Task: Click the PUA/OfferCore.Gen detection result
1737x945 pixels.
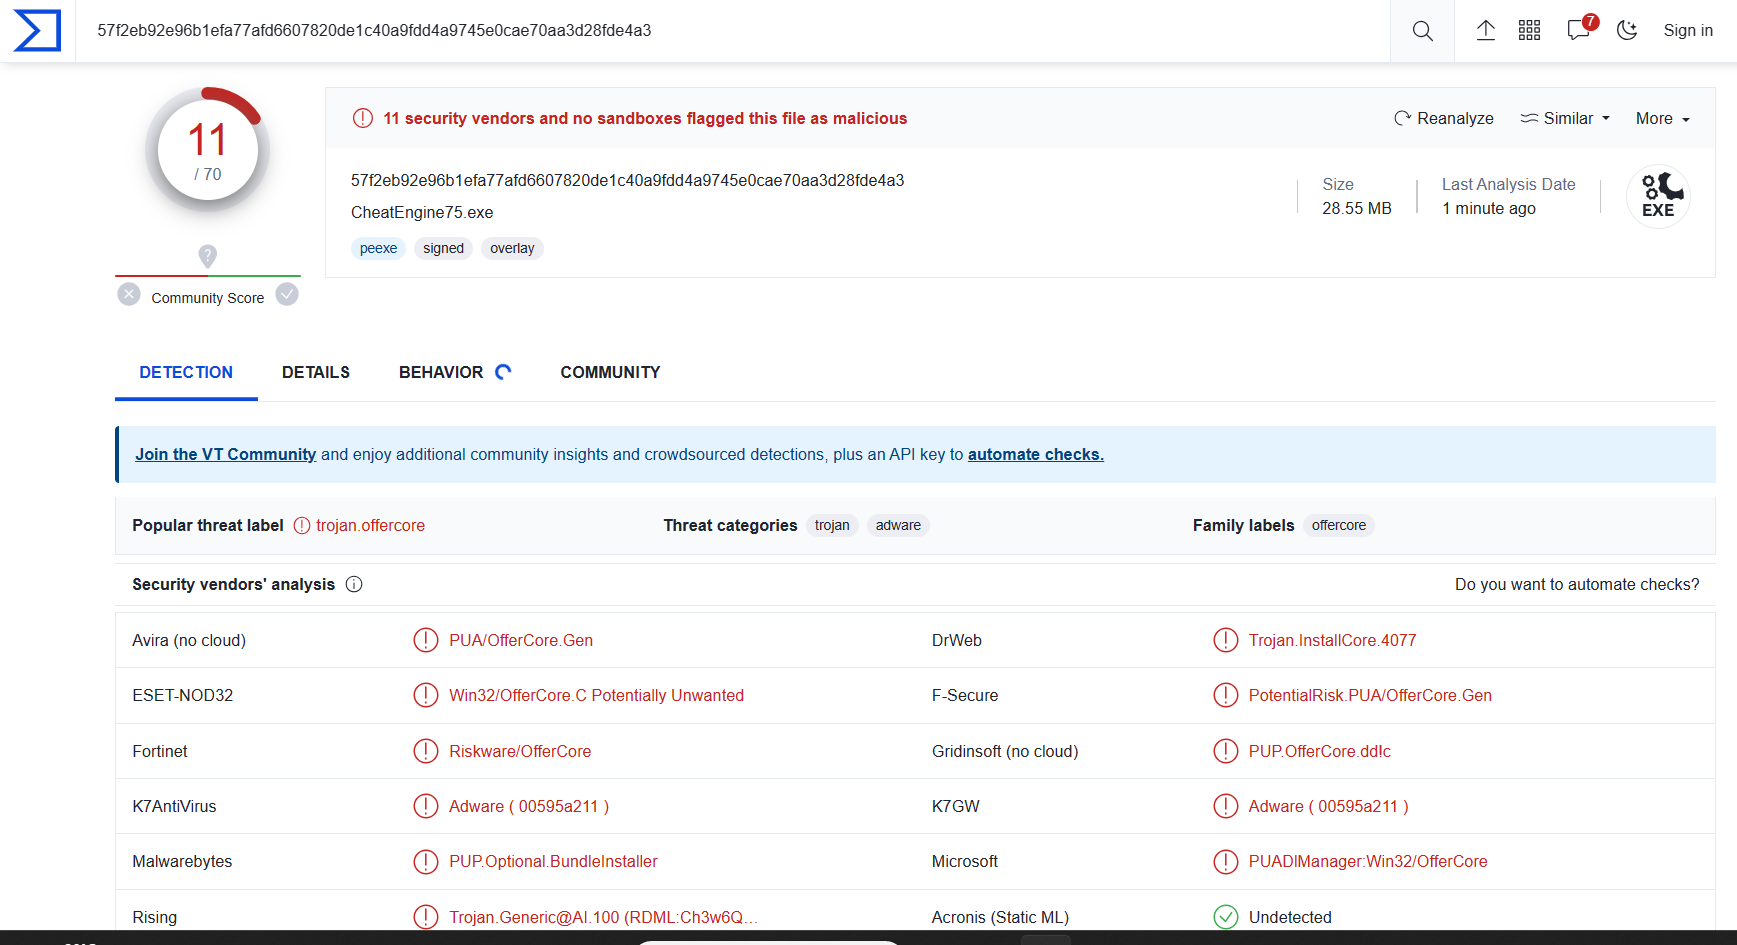Action: (521, 640)
